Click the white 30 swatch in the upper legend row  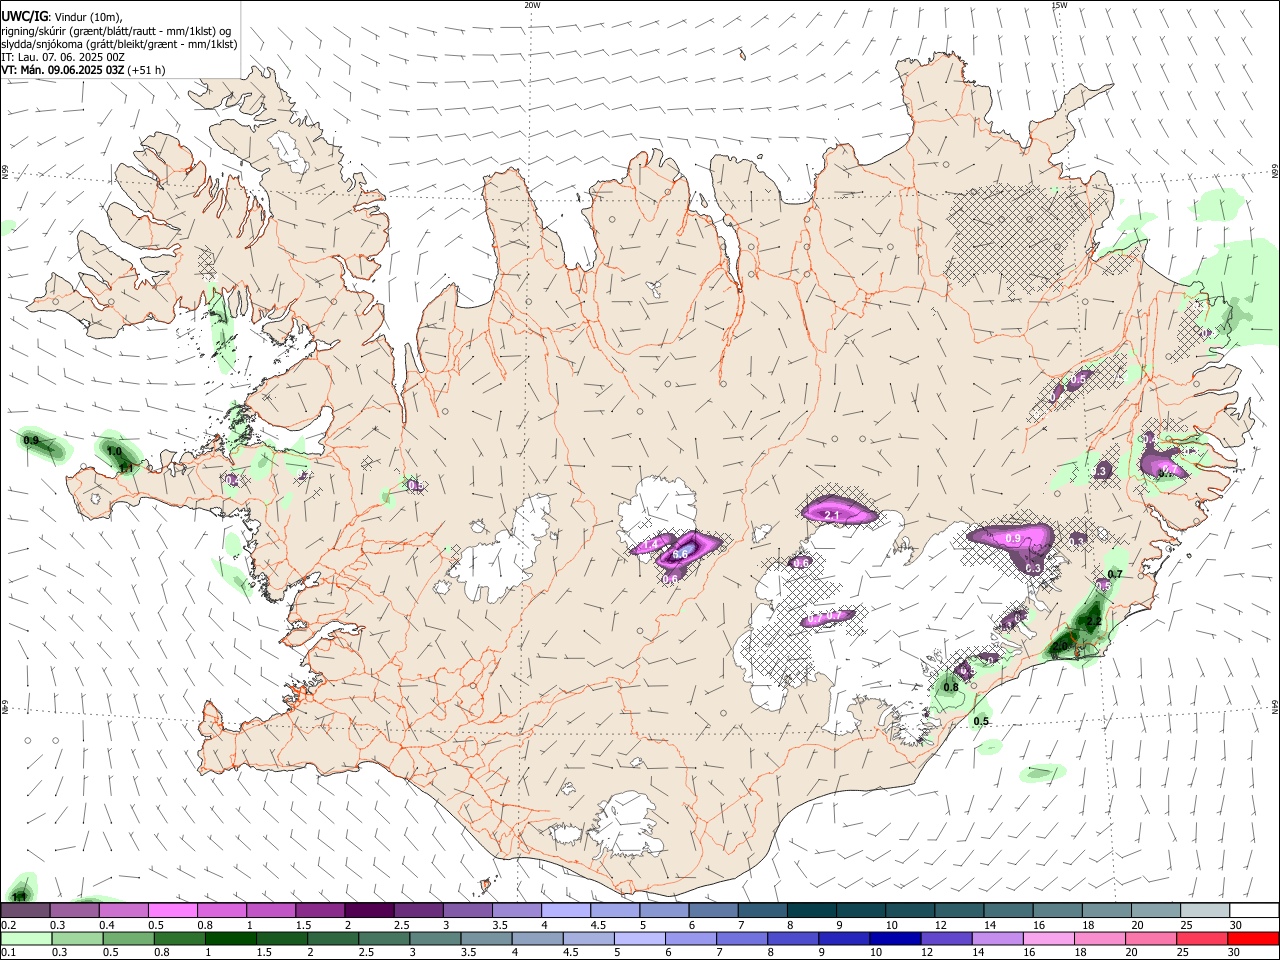(1254, 910)
